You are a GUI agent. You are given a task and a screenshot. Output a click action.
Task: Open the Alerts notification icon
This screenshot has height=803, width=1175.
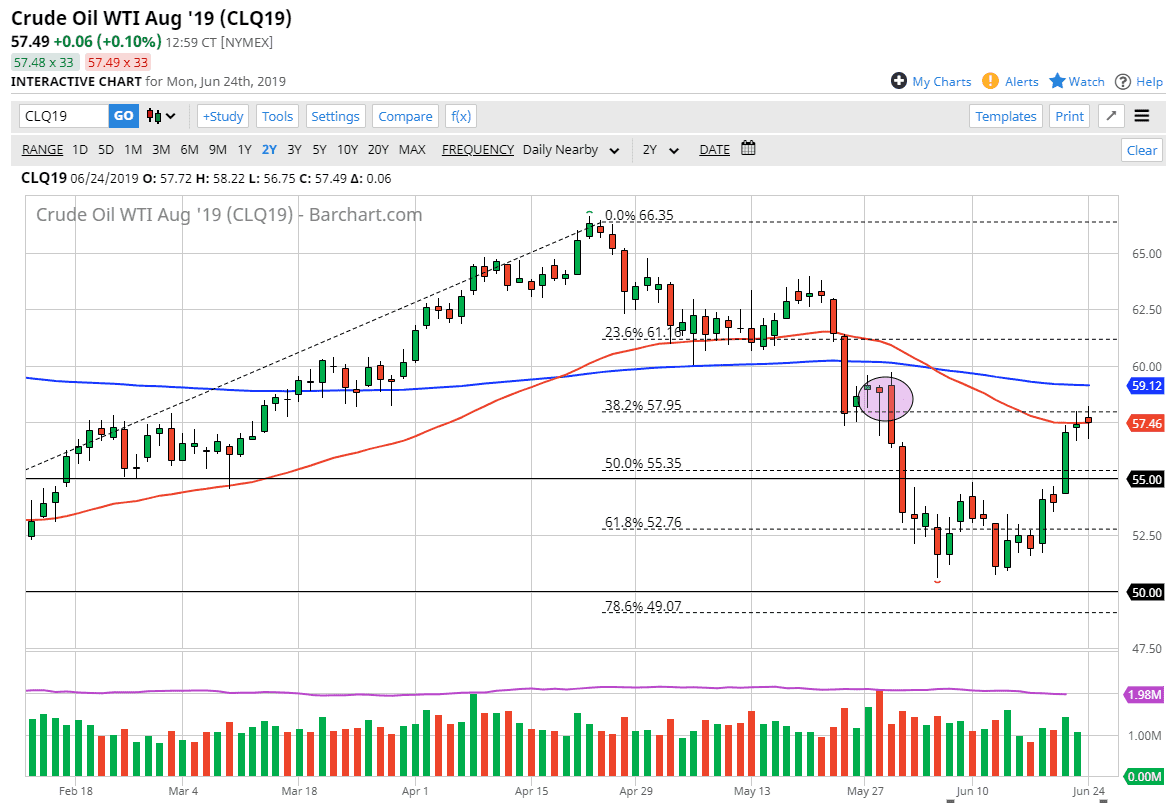pos(990,81)
